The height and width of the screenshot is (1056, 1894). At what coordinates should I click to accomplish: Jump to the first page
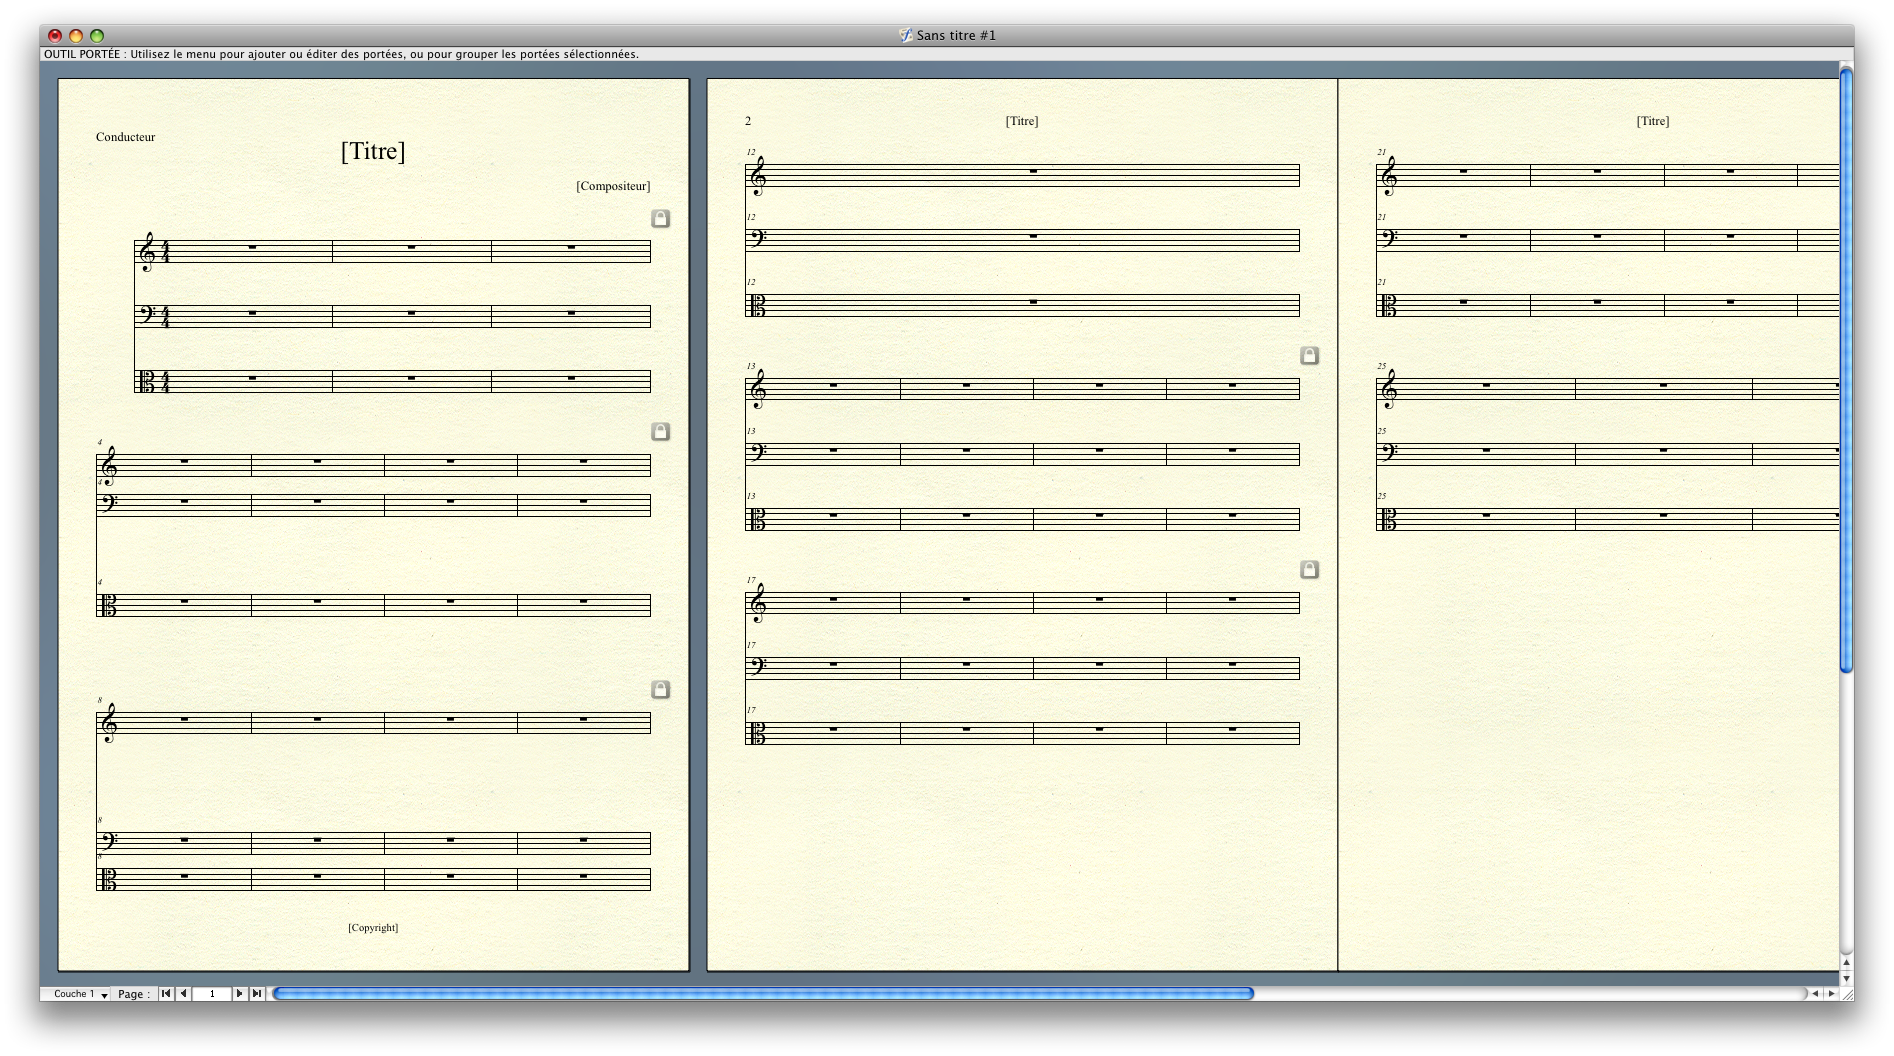tap(166, 993)
